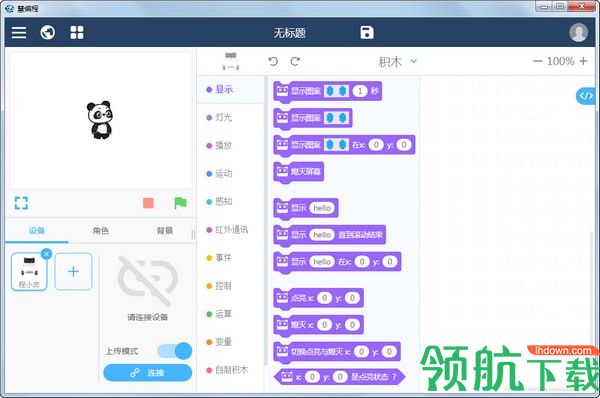Edit the x value in the show hello at xy block
The image size is (600, 398).
[x=362, y=262]
